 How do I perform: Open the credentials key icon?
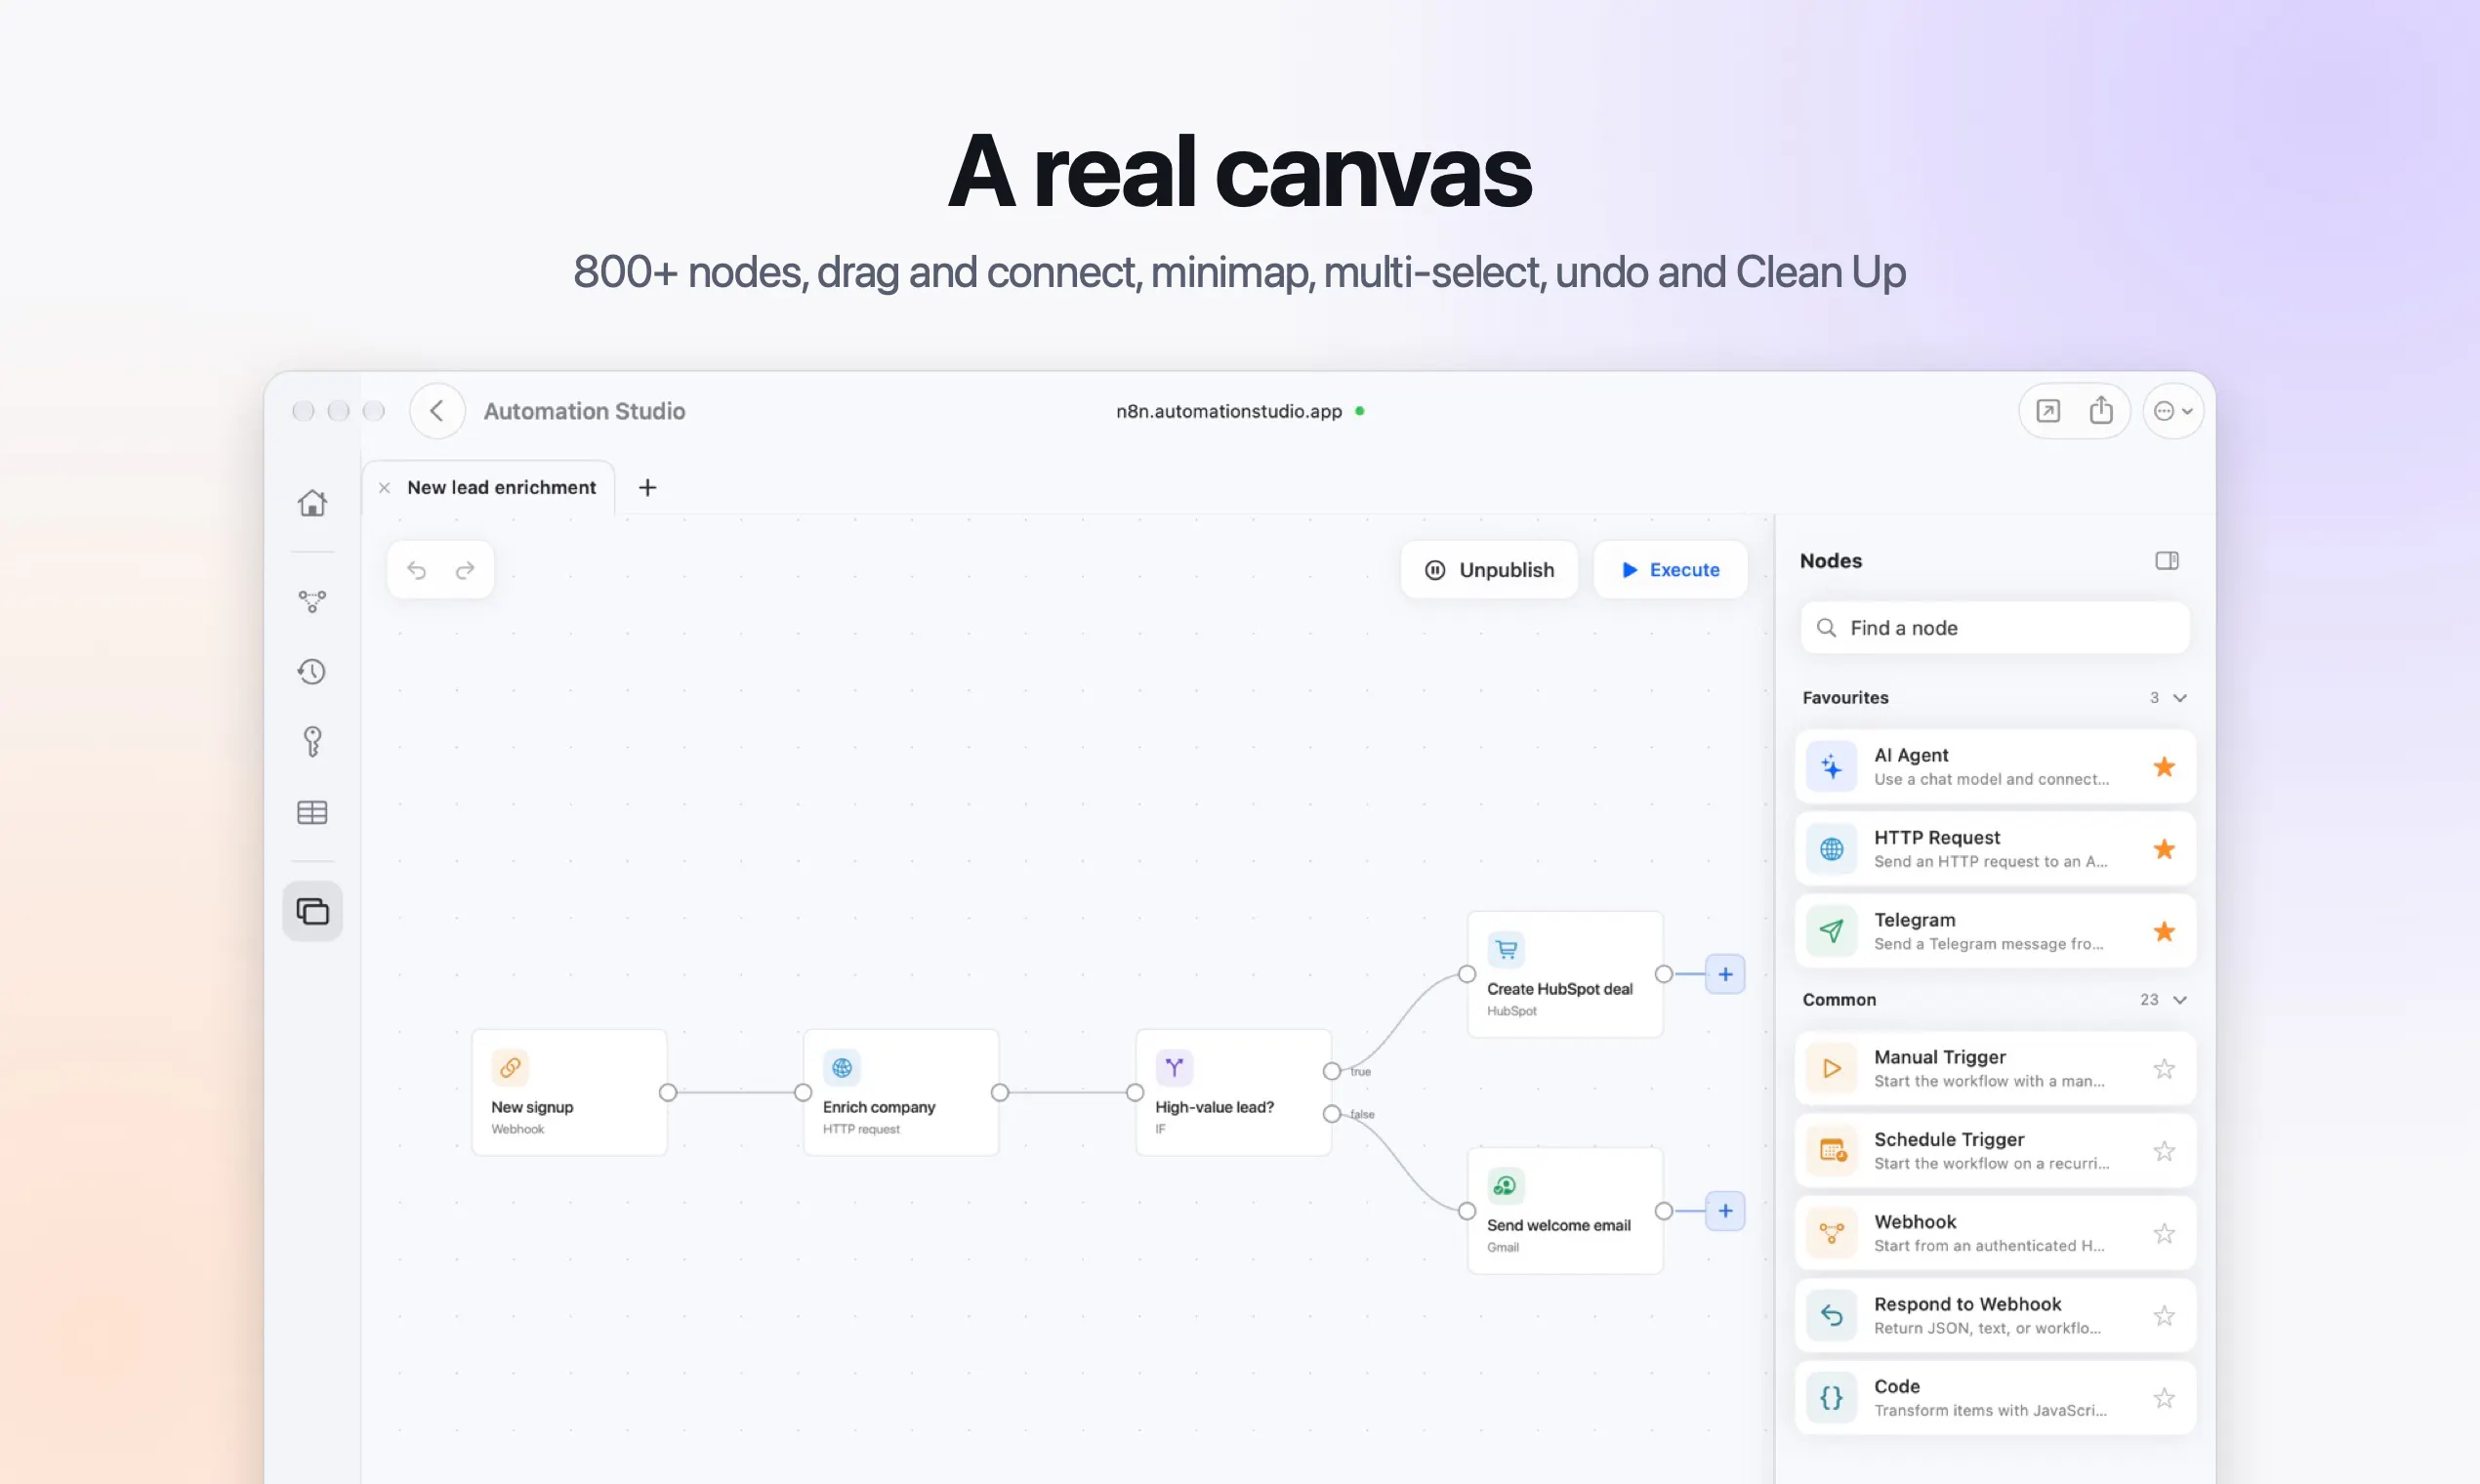point(312,741)
